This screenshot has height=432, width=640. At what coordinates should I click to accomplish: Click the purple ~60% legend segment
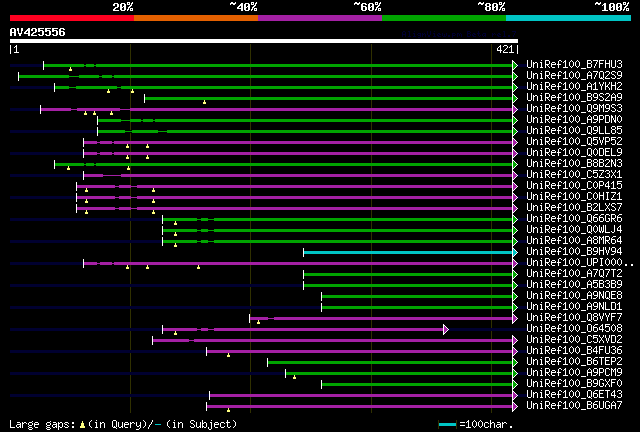[x=320, y=18]
